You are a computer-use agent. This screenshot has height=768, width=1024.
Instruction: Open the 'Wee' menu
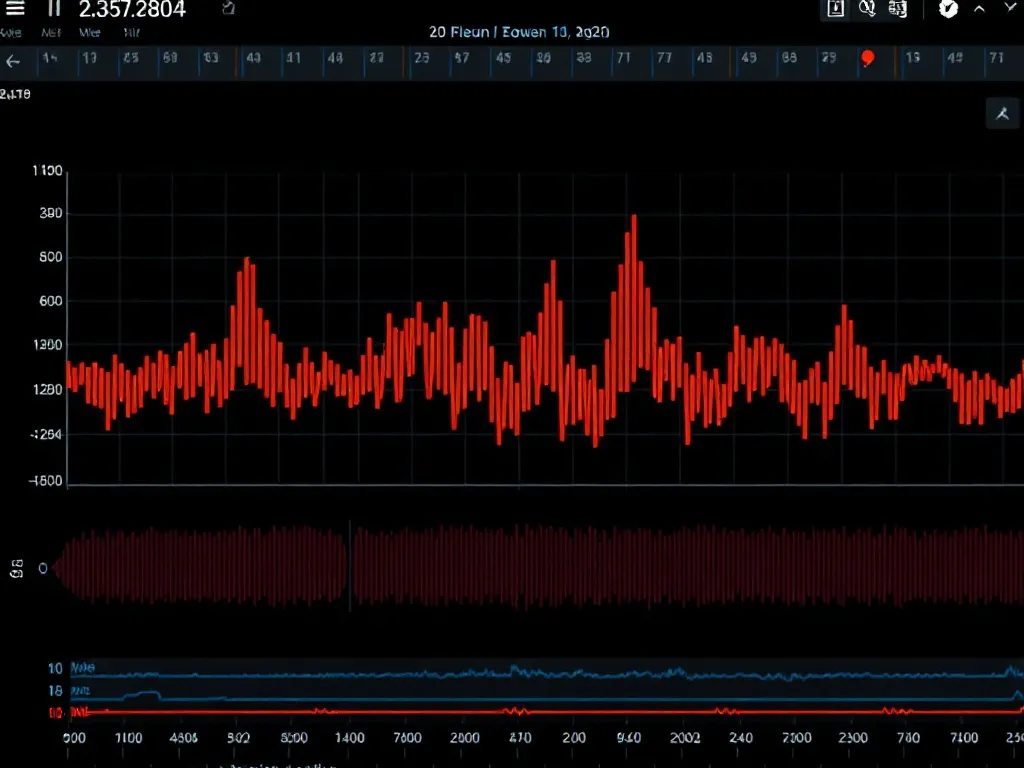[x=89, y=32]
